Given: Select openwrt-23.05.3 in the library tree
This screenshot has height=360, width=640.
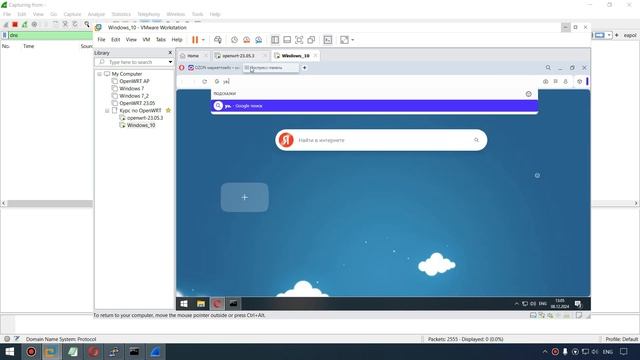Looking at the screenshot, I should point(144,118).
